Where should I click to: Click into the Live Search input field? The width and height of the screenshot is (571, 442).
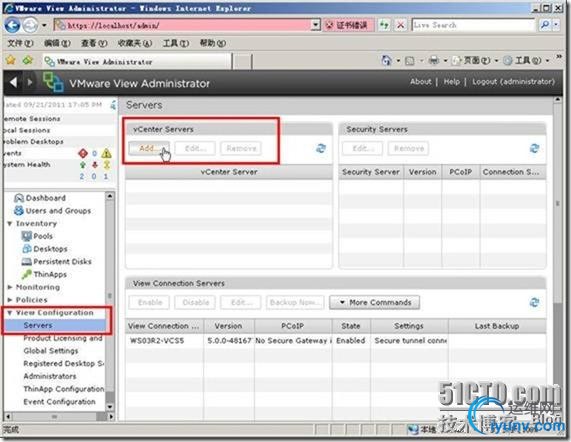(473, 25)
